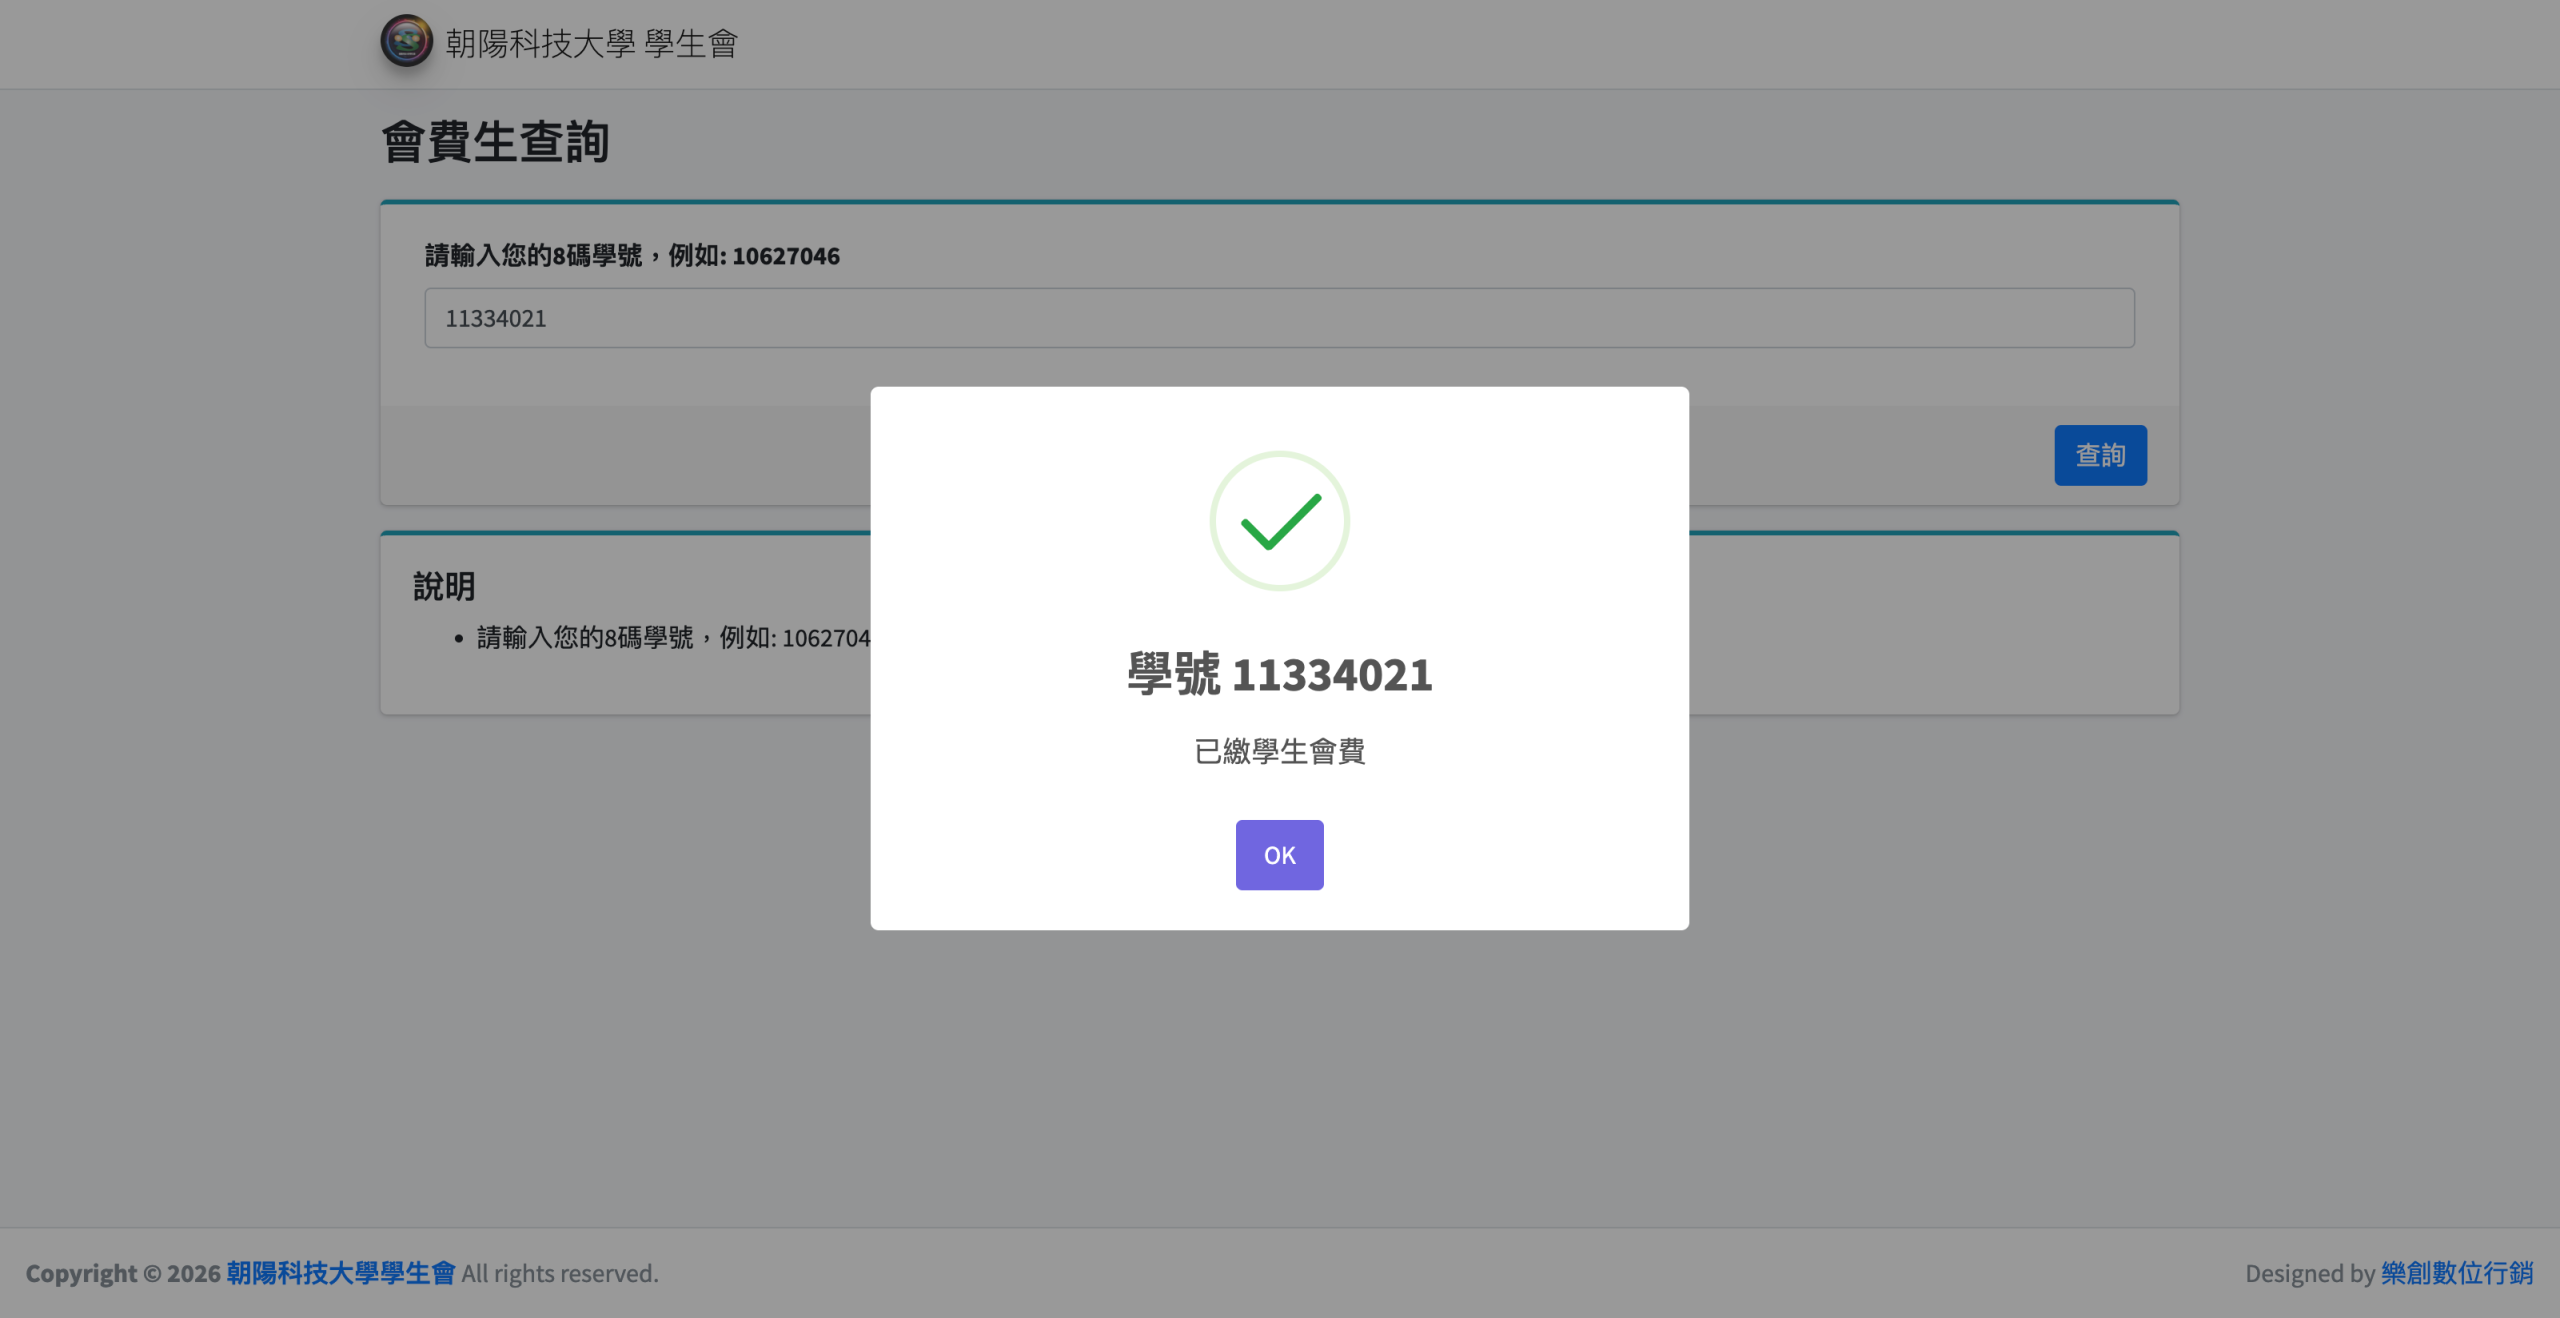Click the student association logo icon
Screen dimensions: 2560x1318
[x=406, y=42]
